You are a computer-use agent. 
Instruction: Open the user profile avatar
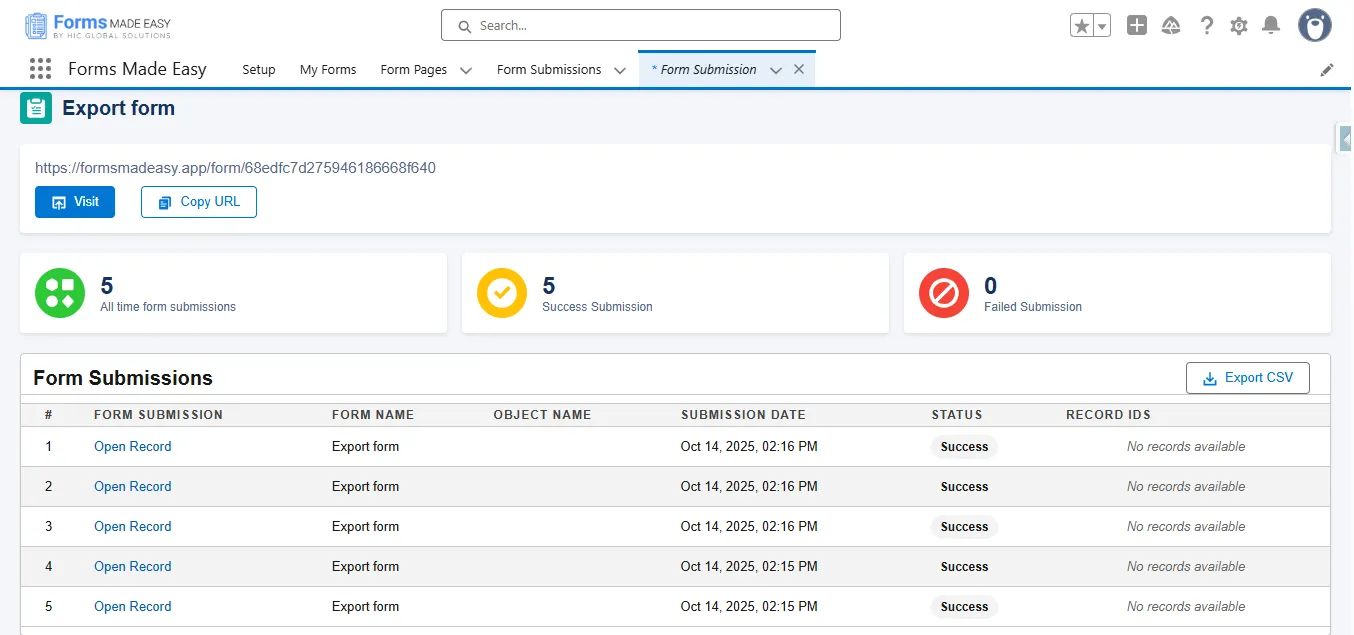1314,26
